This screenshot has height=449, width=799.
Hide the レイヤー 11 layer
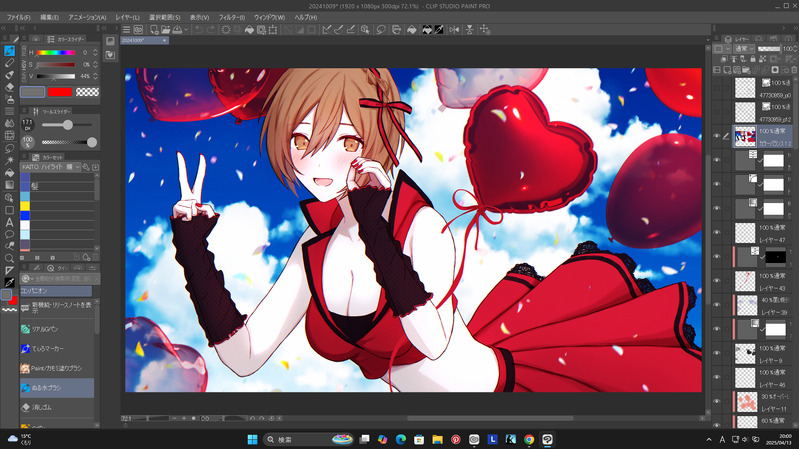pyautogui.click(x=716, y=402)
